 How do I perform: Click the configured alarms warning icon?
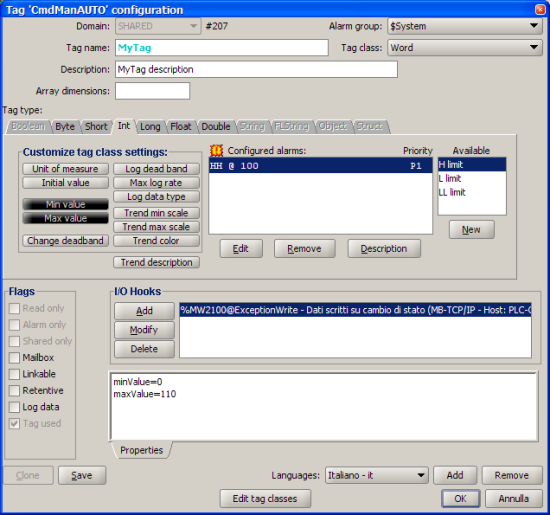click(216, 151)
